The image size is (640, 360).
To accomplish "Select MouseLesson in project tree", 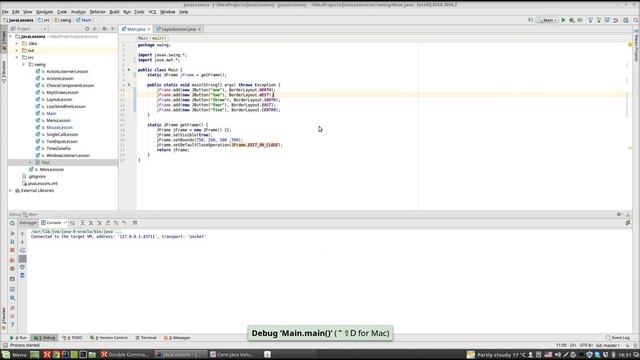I will pos(59,127).
